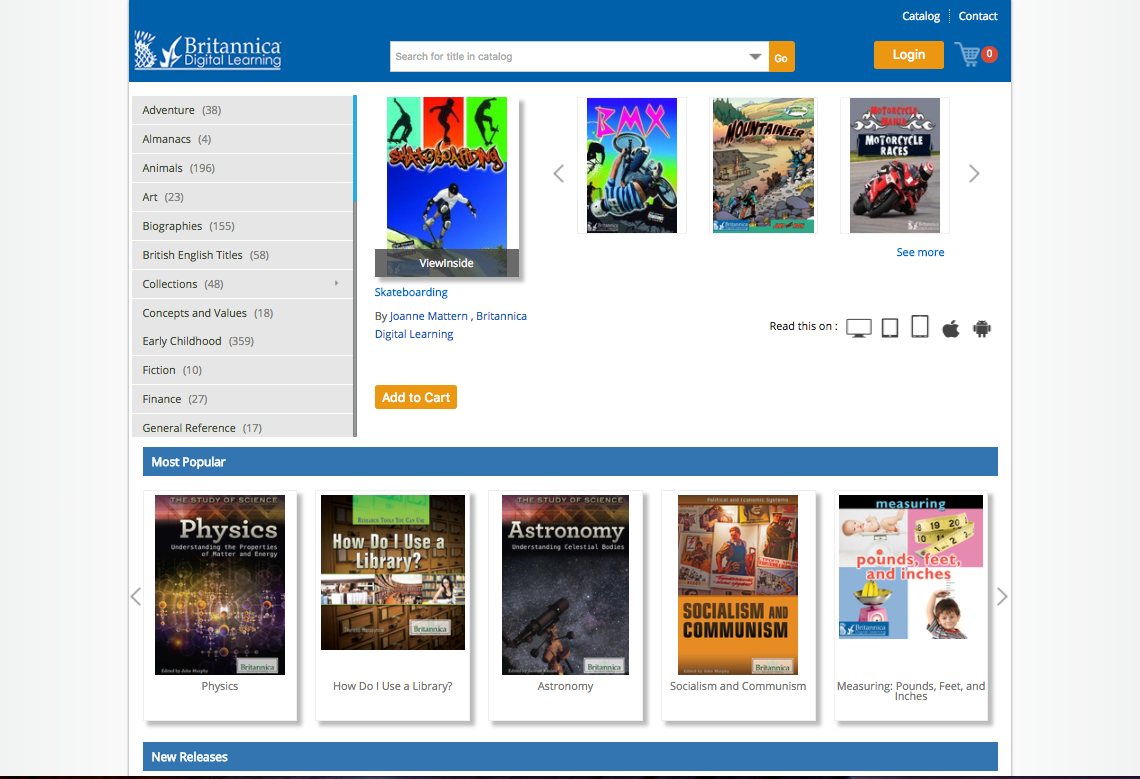The image size is (1140, 779).
Task: Click the See more link
Action: [x=920, y=252]
